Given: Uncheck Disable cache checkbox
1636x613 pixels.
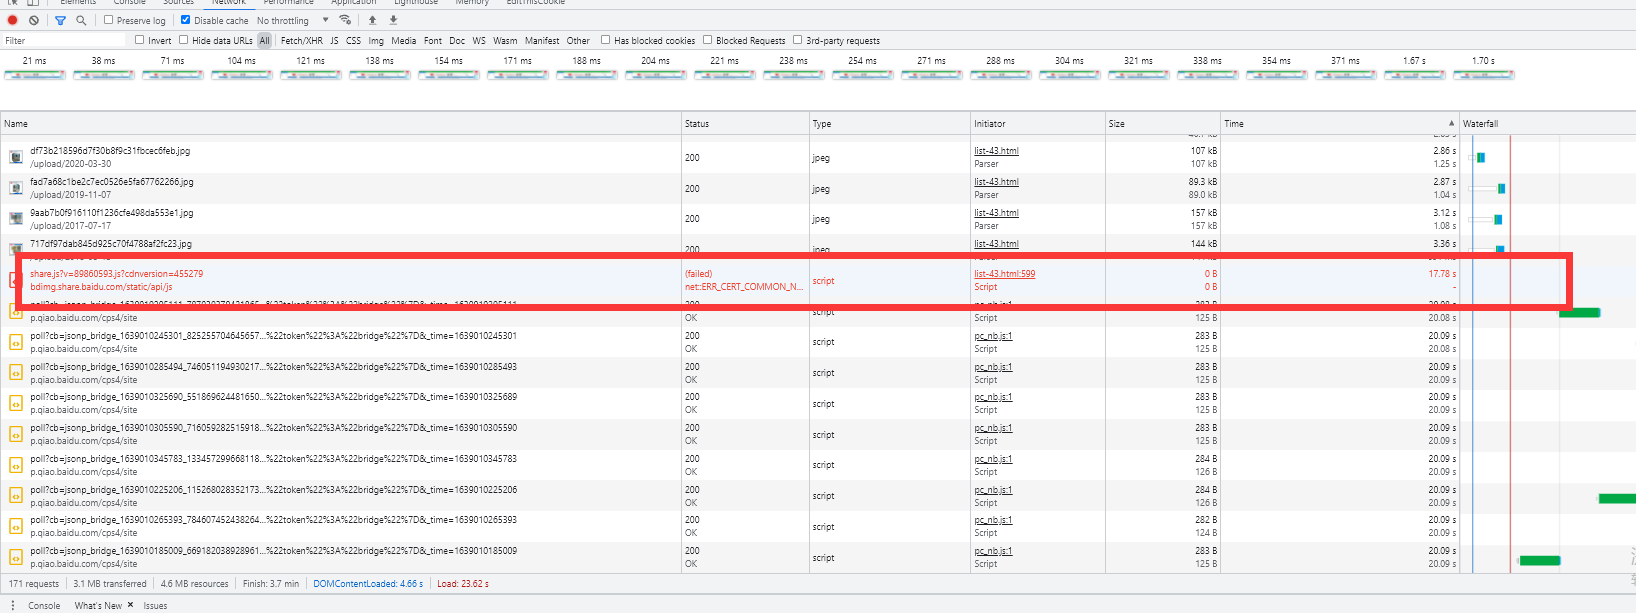Looking at the screenshot, I should pos(186,20).
